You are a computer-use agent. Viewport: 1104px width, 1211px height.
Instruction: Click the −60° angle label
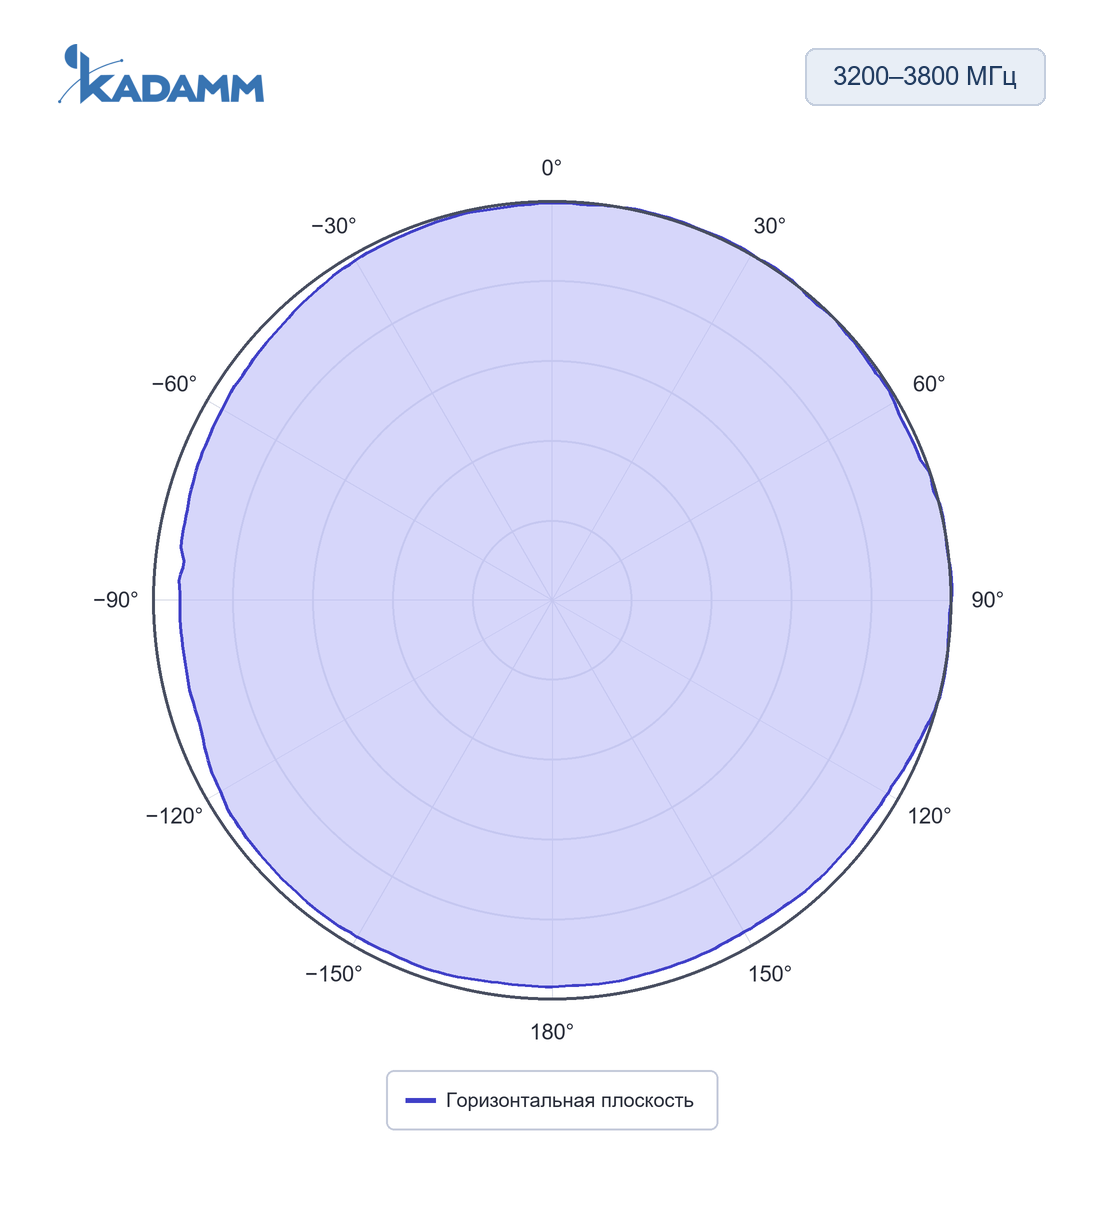[175, 384]
